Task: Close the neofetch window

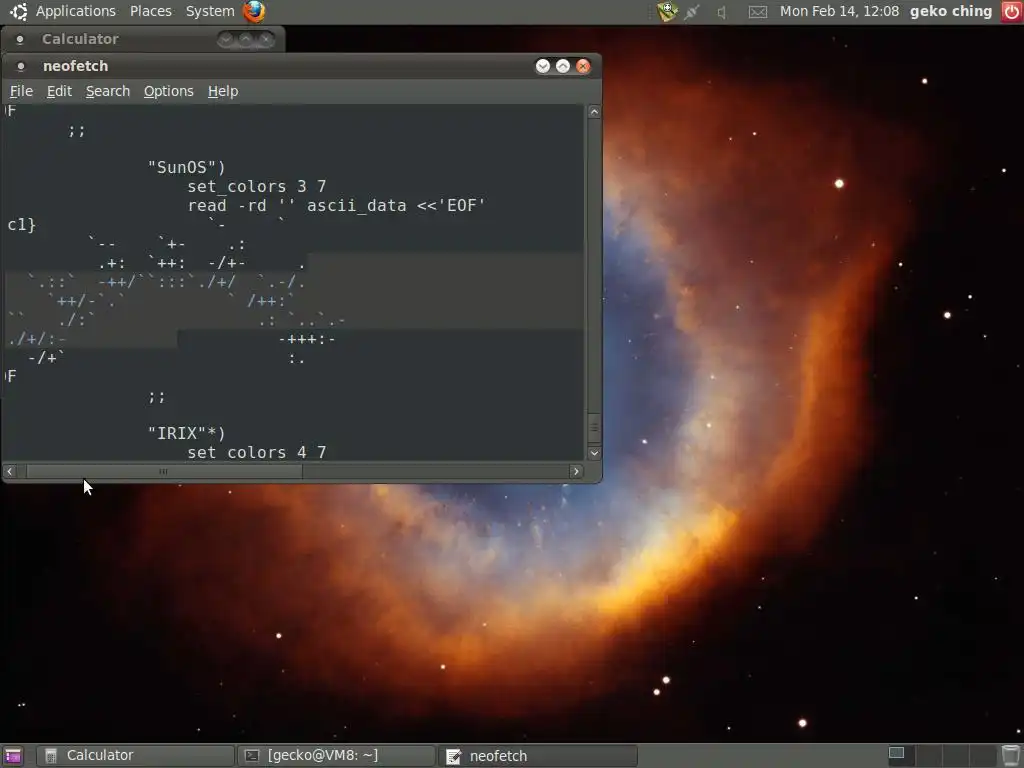Action: (583, 66)
